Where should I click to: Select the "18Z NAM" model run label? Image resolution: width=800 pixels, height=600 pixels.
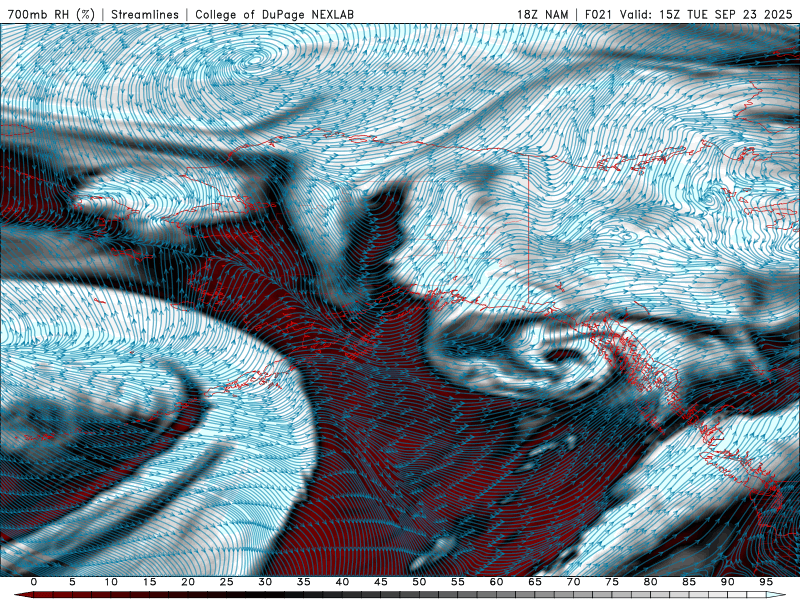point(543,14)
